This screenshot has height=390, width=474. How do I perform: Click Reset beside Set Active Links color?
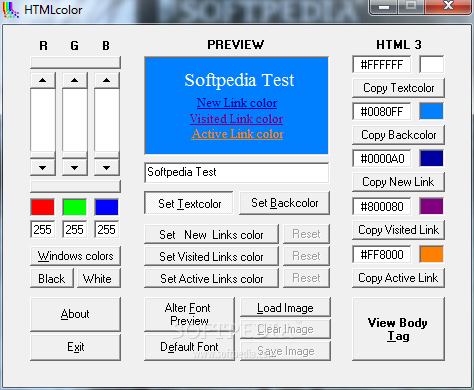(306, 278)
